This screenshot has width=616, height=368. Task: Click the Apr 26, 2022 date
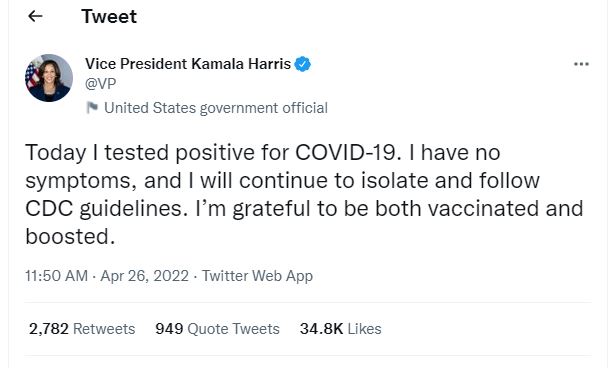pyautogui.click(x=145, y=276)
